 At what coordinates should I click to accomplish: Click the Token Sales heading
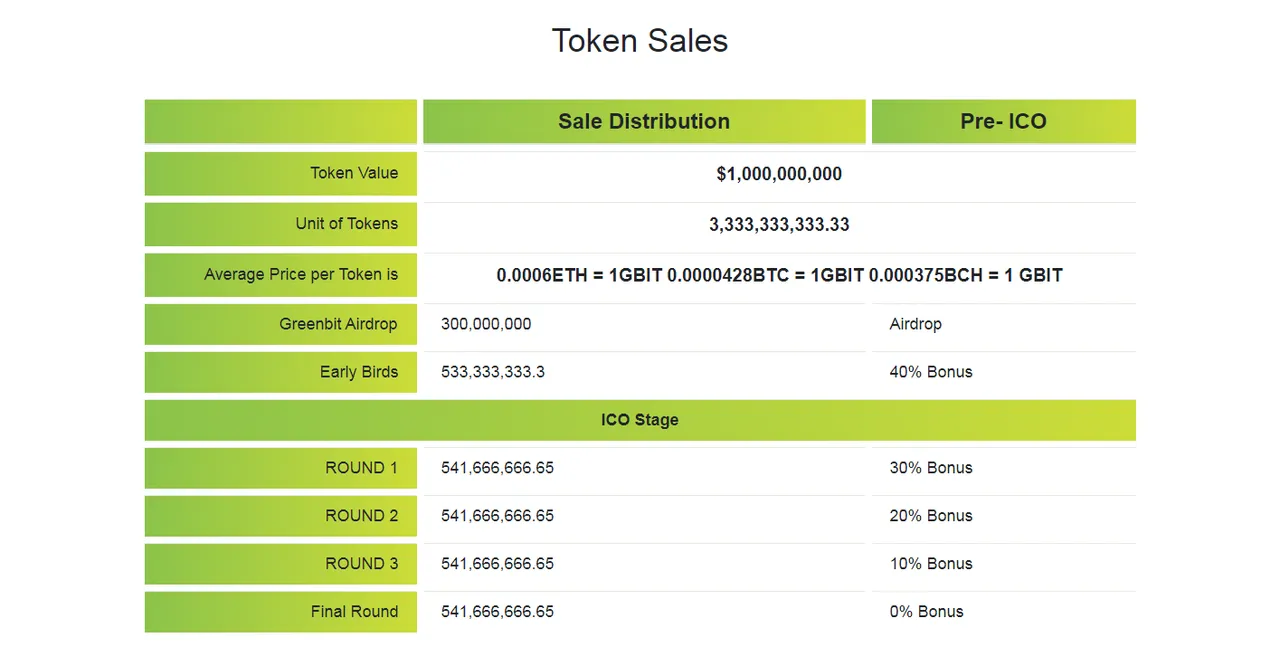pyautogui.click(x=640, y=41)
